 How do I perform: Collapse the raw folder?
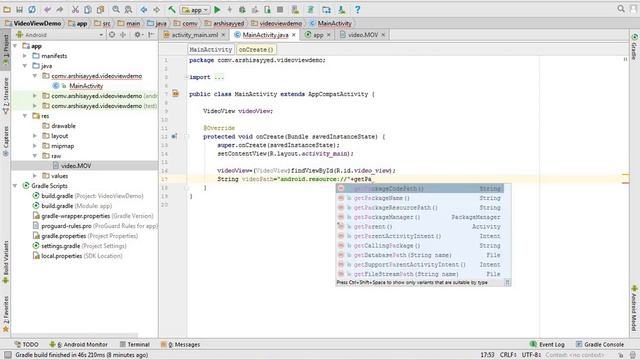coord(35,156)
